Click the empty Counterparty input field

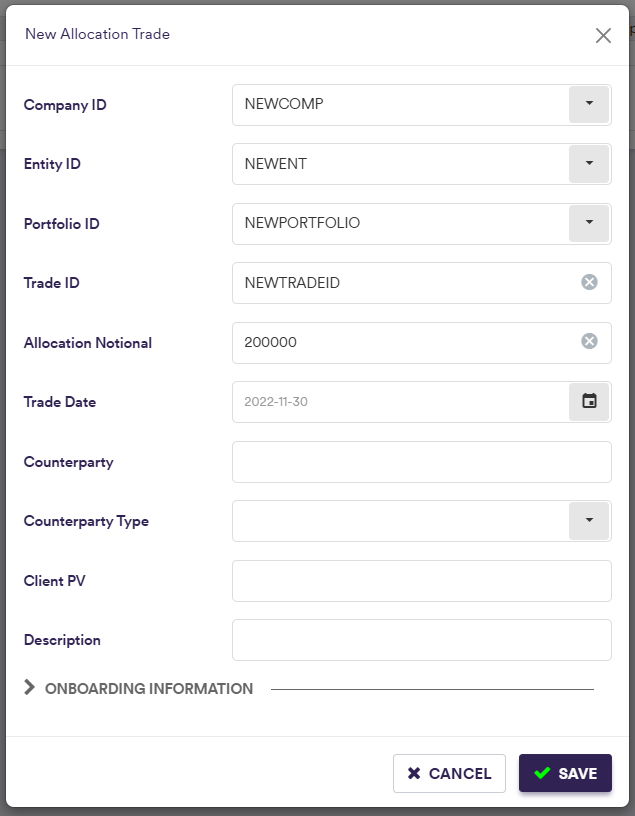[x=421, y=462]
